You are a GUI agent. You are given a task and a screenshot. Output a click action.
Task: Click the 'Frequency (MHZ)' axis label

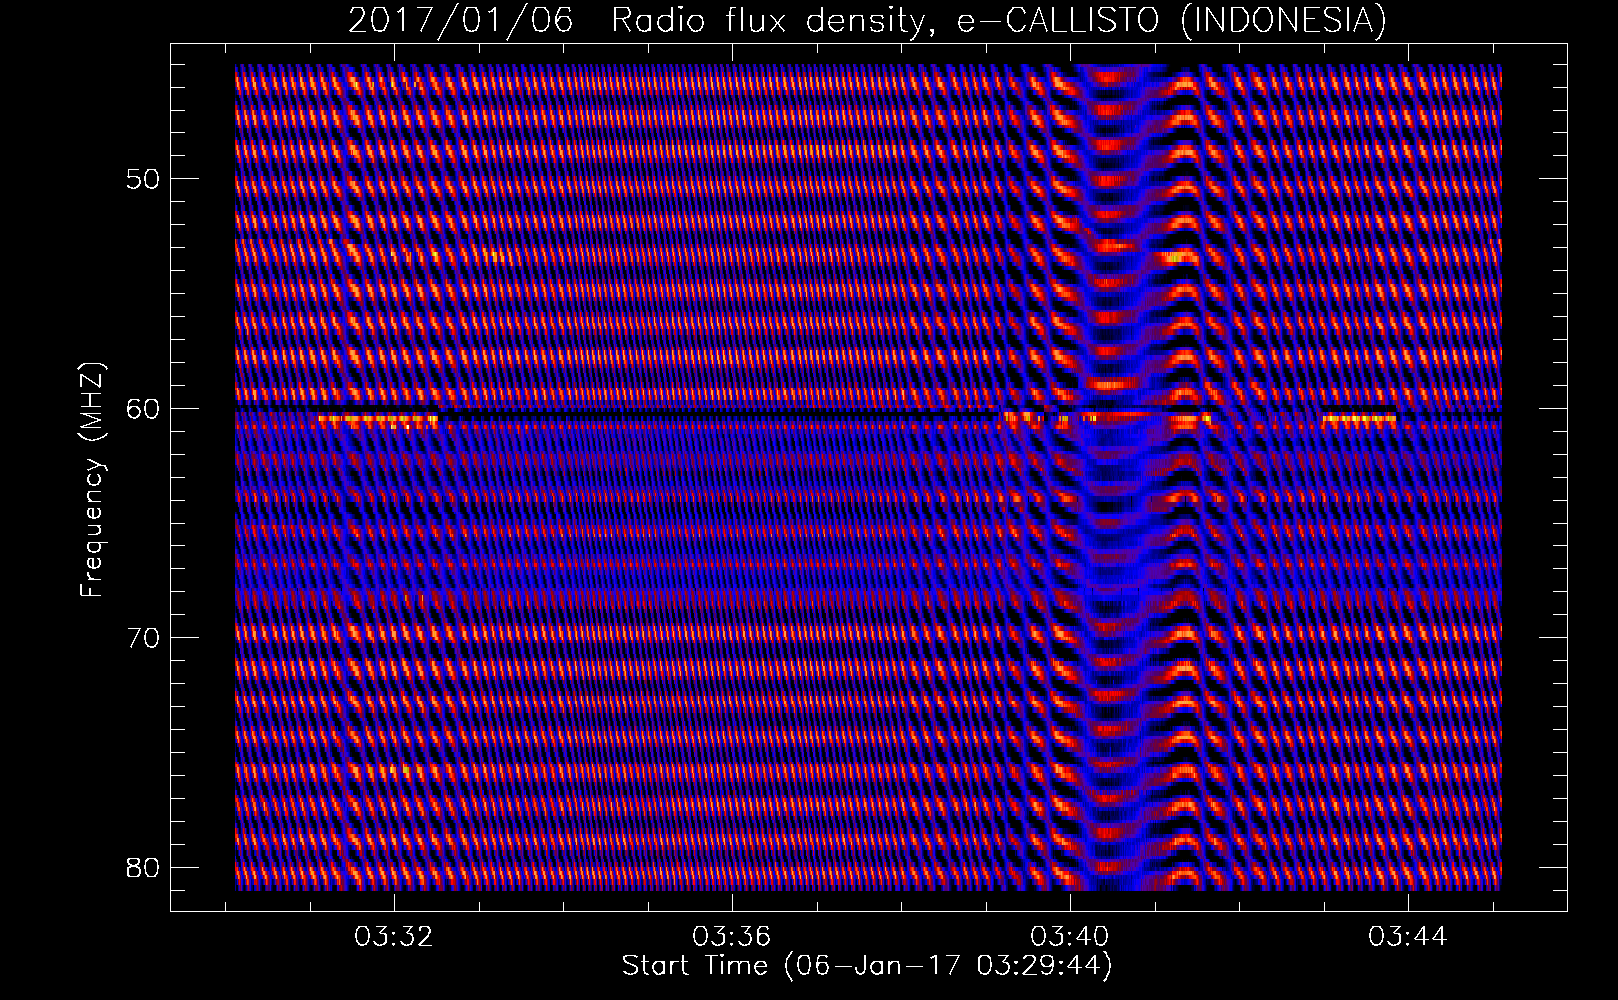click(x=92, y=480)
